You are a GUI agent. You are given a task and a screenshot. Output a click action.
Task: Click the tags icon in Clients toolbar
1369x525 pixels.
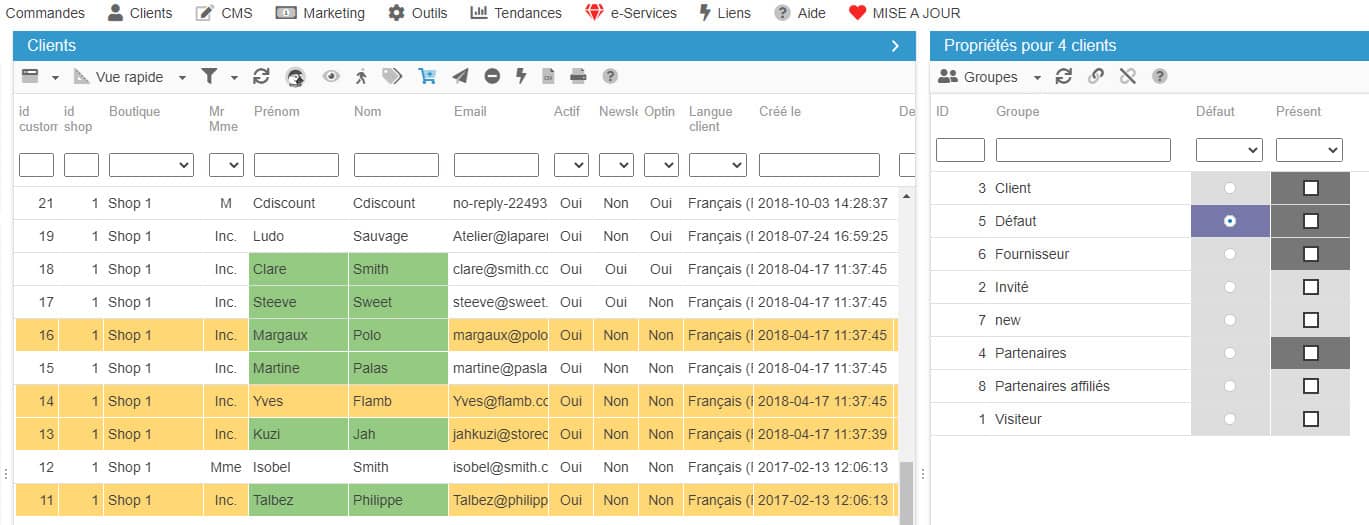point(392,76)
